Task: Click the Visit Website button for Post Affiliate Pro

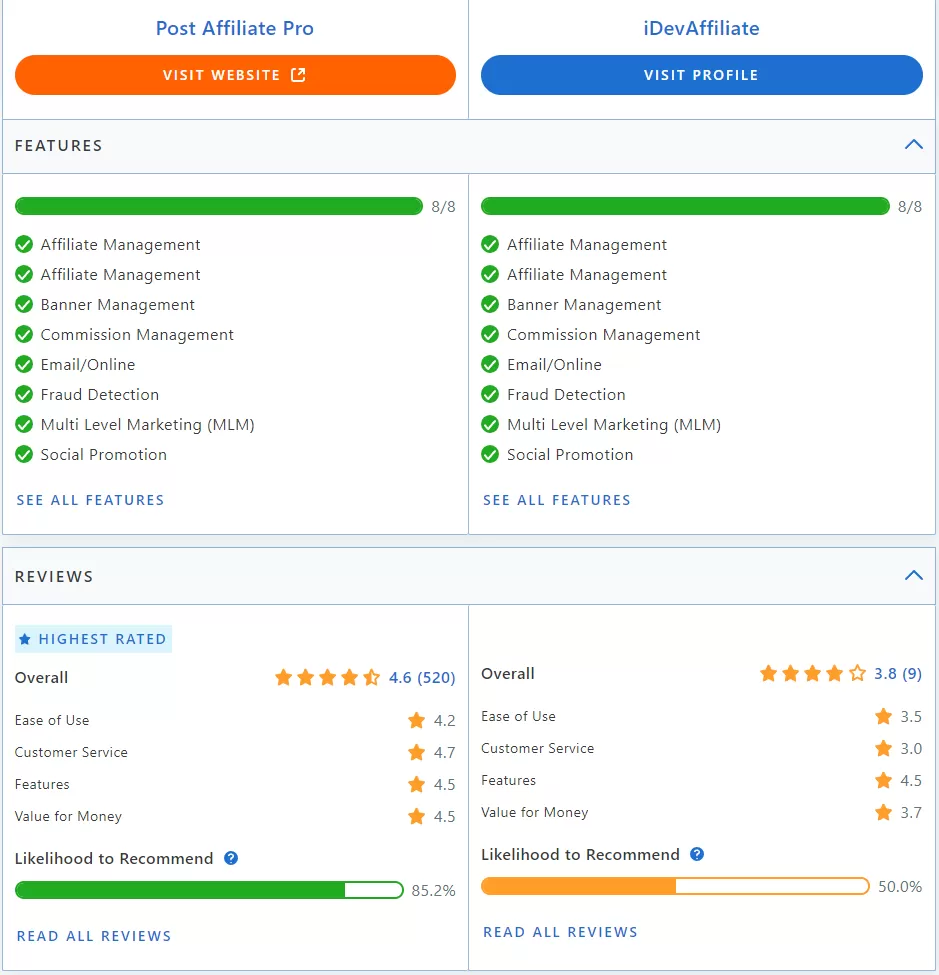Action: click(x=235, y=74)
